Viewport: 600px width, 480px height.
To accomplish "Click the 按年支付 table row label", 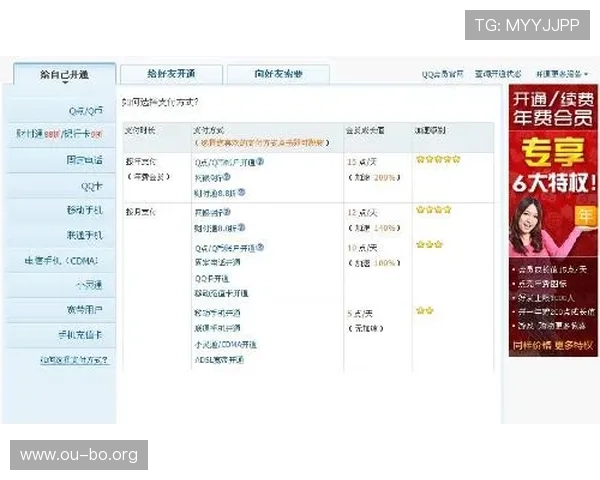I will pos(141,162).
